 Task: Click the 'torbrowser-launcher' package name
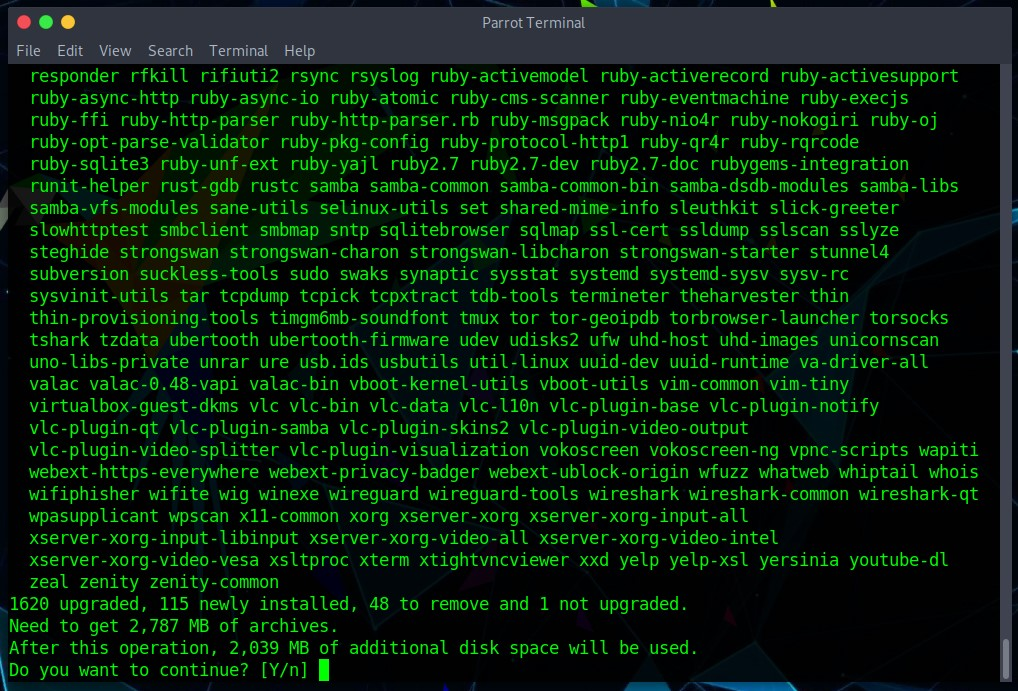(764, 318)
